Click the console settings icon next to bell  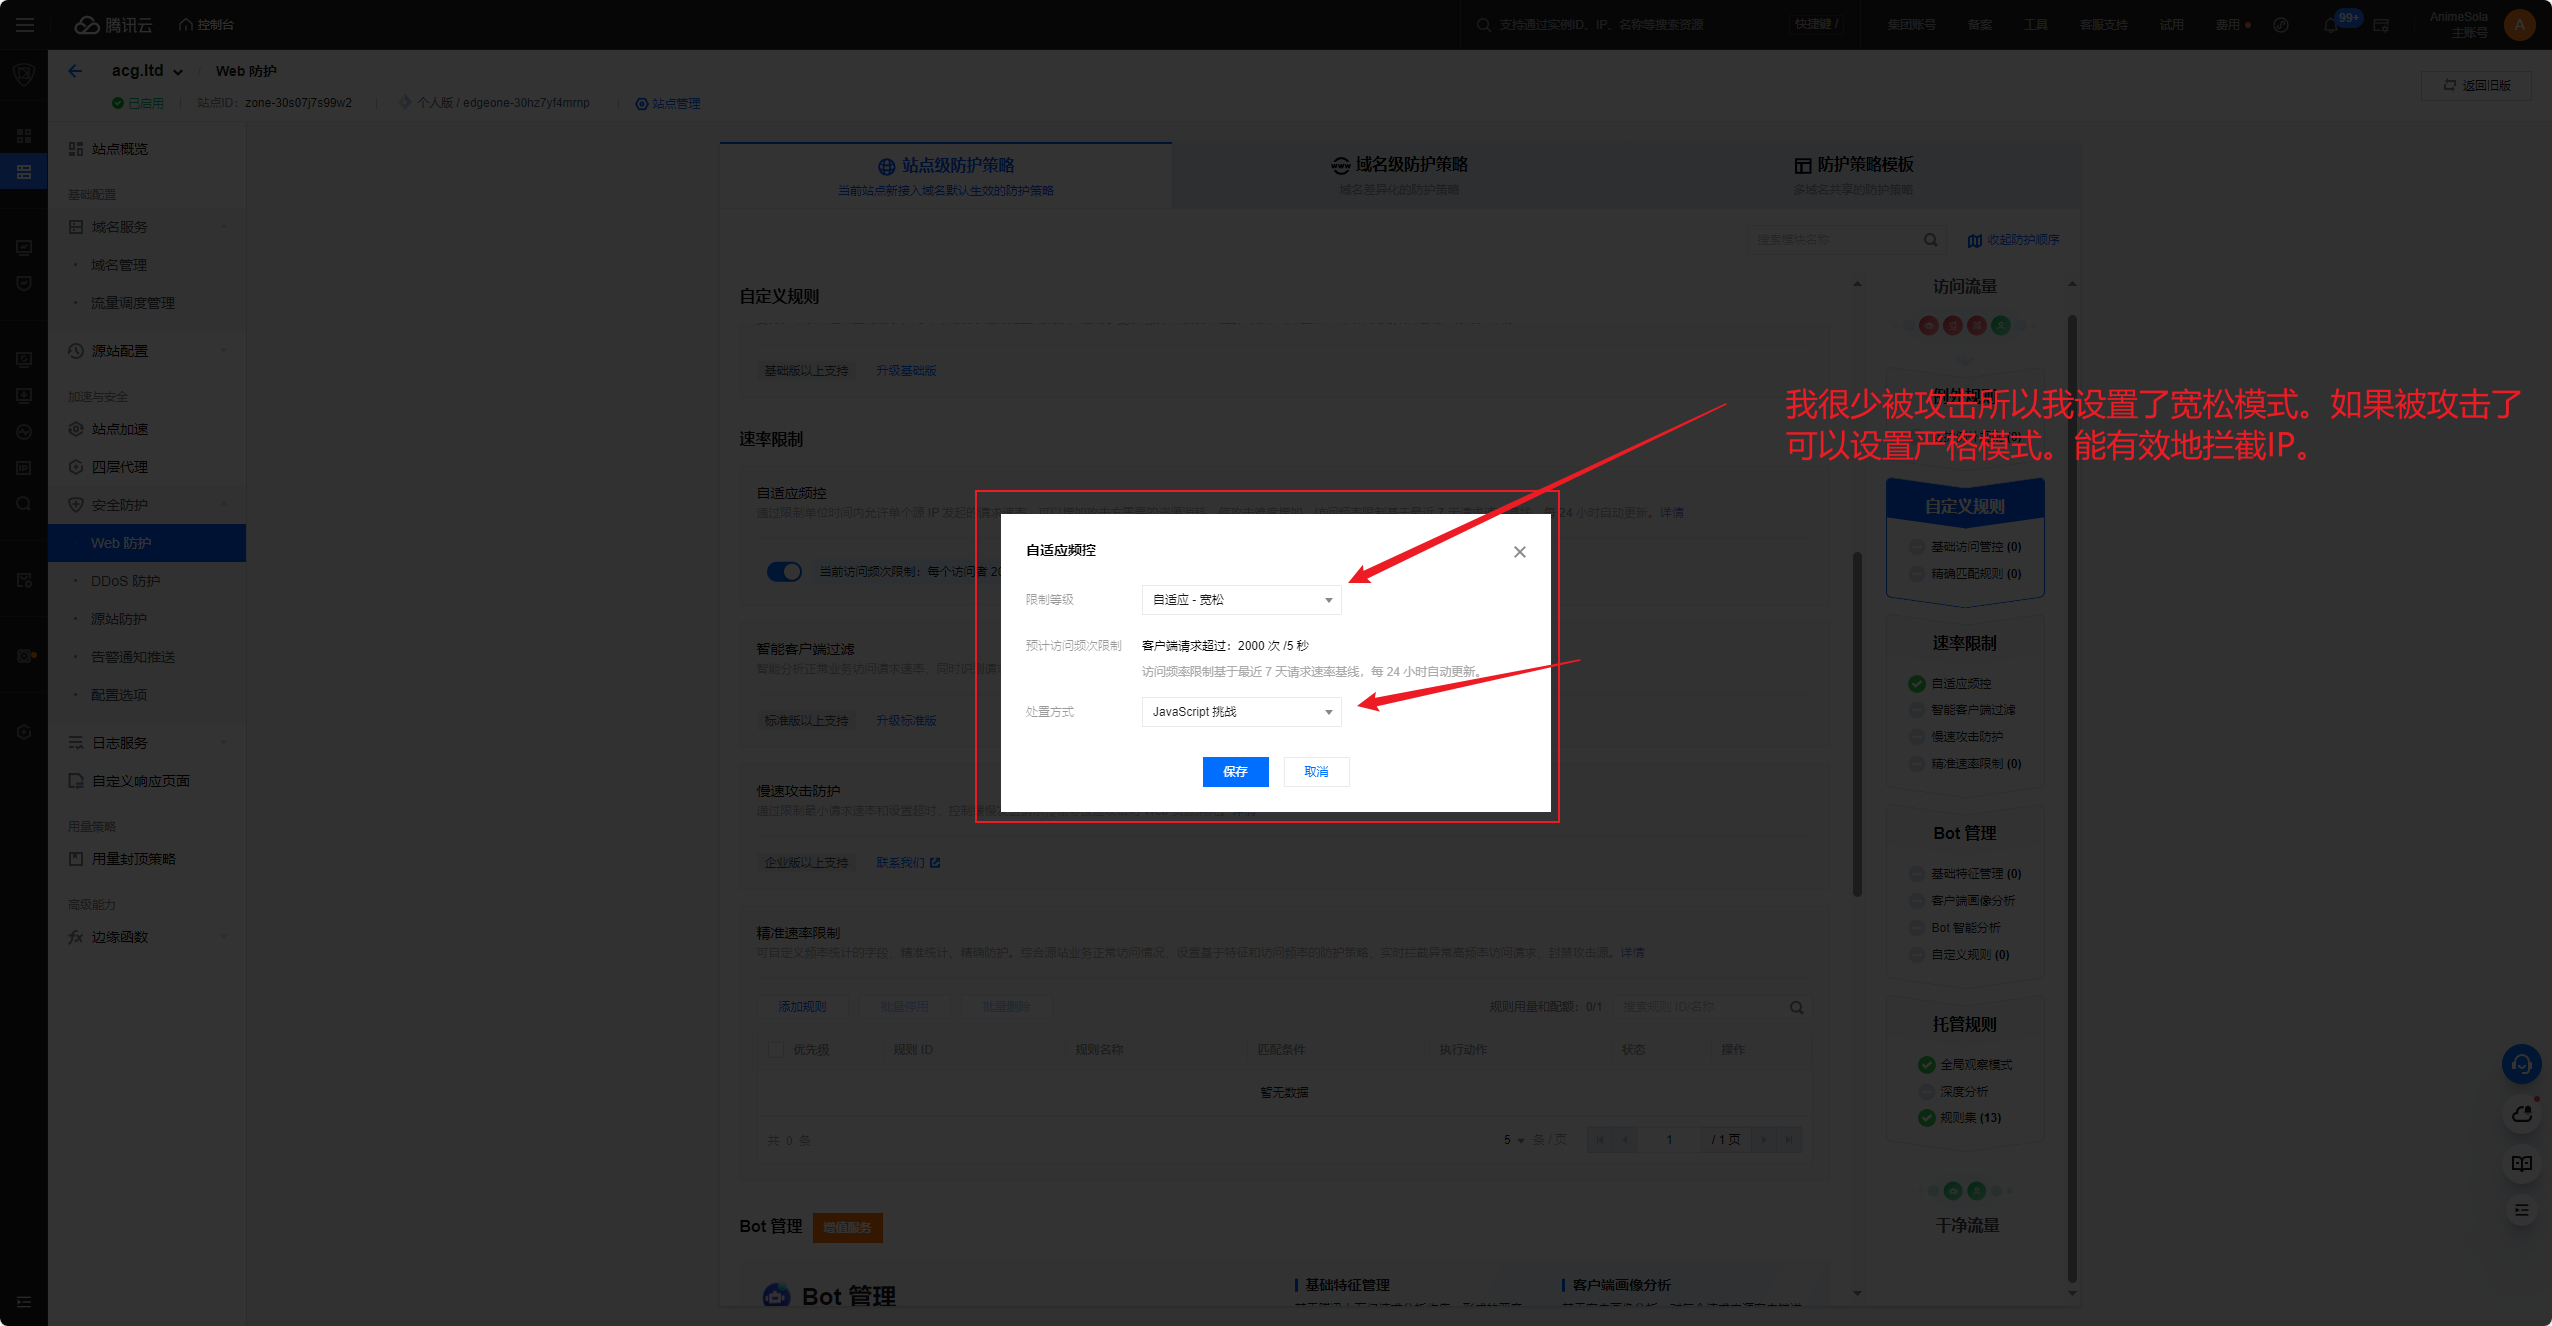(2381, 25)
